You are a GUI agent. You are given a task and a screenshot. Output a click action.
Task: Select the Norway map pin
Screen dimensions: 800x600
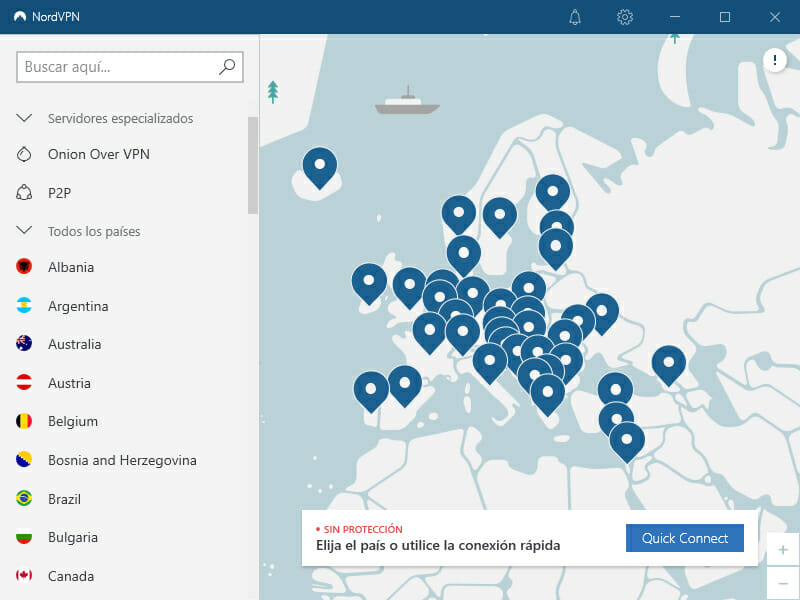click(x=459, y=215)
